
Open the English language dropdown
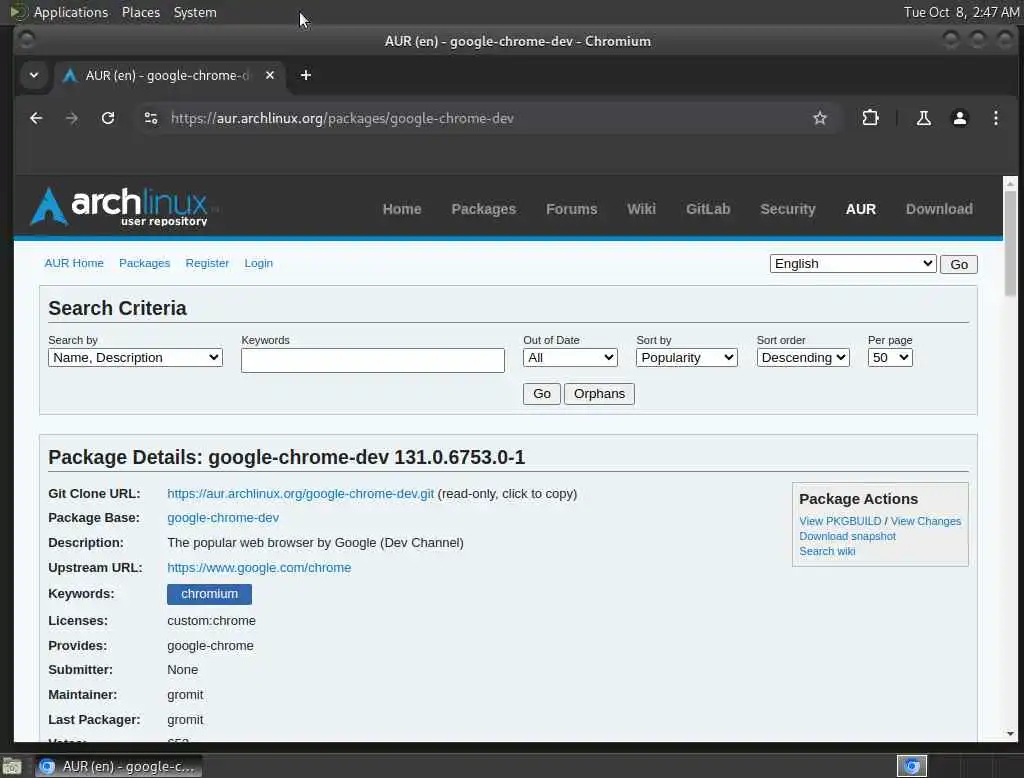[853, 263]
